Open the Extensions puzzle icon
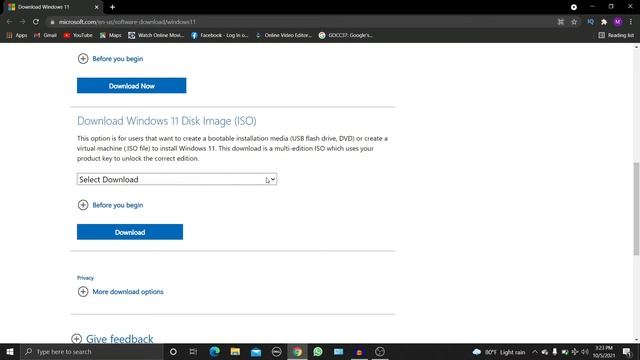Image resolution: width=640 pixels, height=360 pixels. pos(604,22)
